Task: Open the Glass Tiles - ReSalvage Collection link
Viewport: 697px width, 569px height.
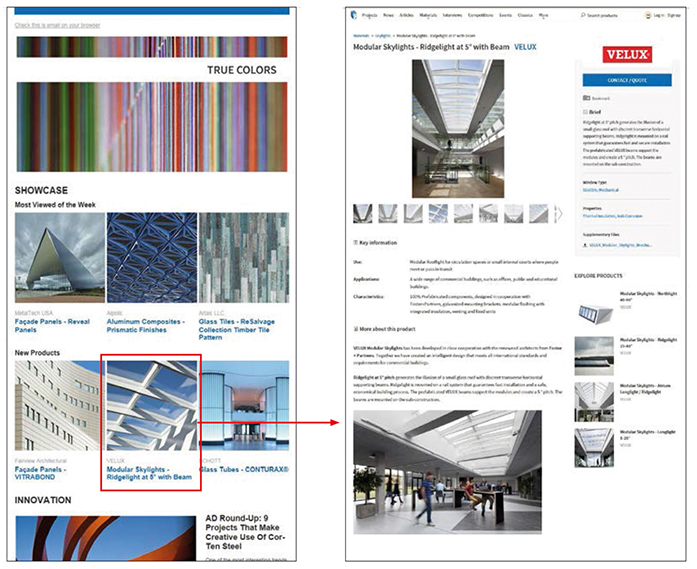Action: point(236,329)
